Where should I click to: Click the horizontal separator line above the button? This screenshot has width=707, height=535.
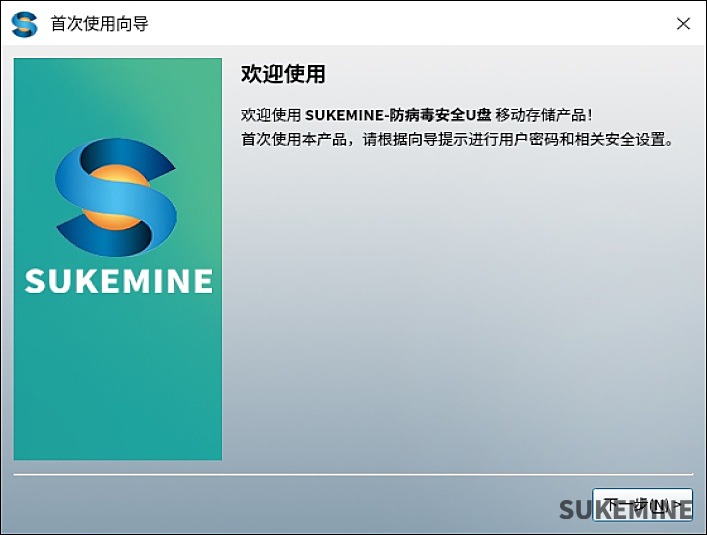350,475
